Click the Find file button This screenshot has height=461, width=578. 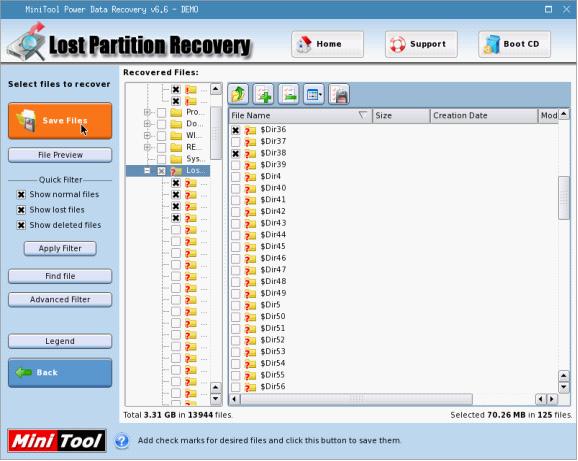point(60,276)
